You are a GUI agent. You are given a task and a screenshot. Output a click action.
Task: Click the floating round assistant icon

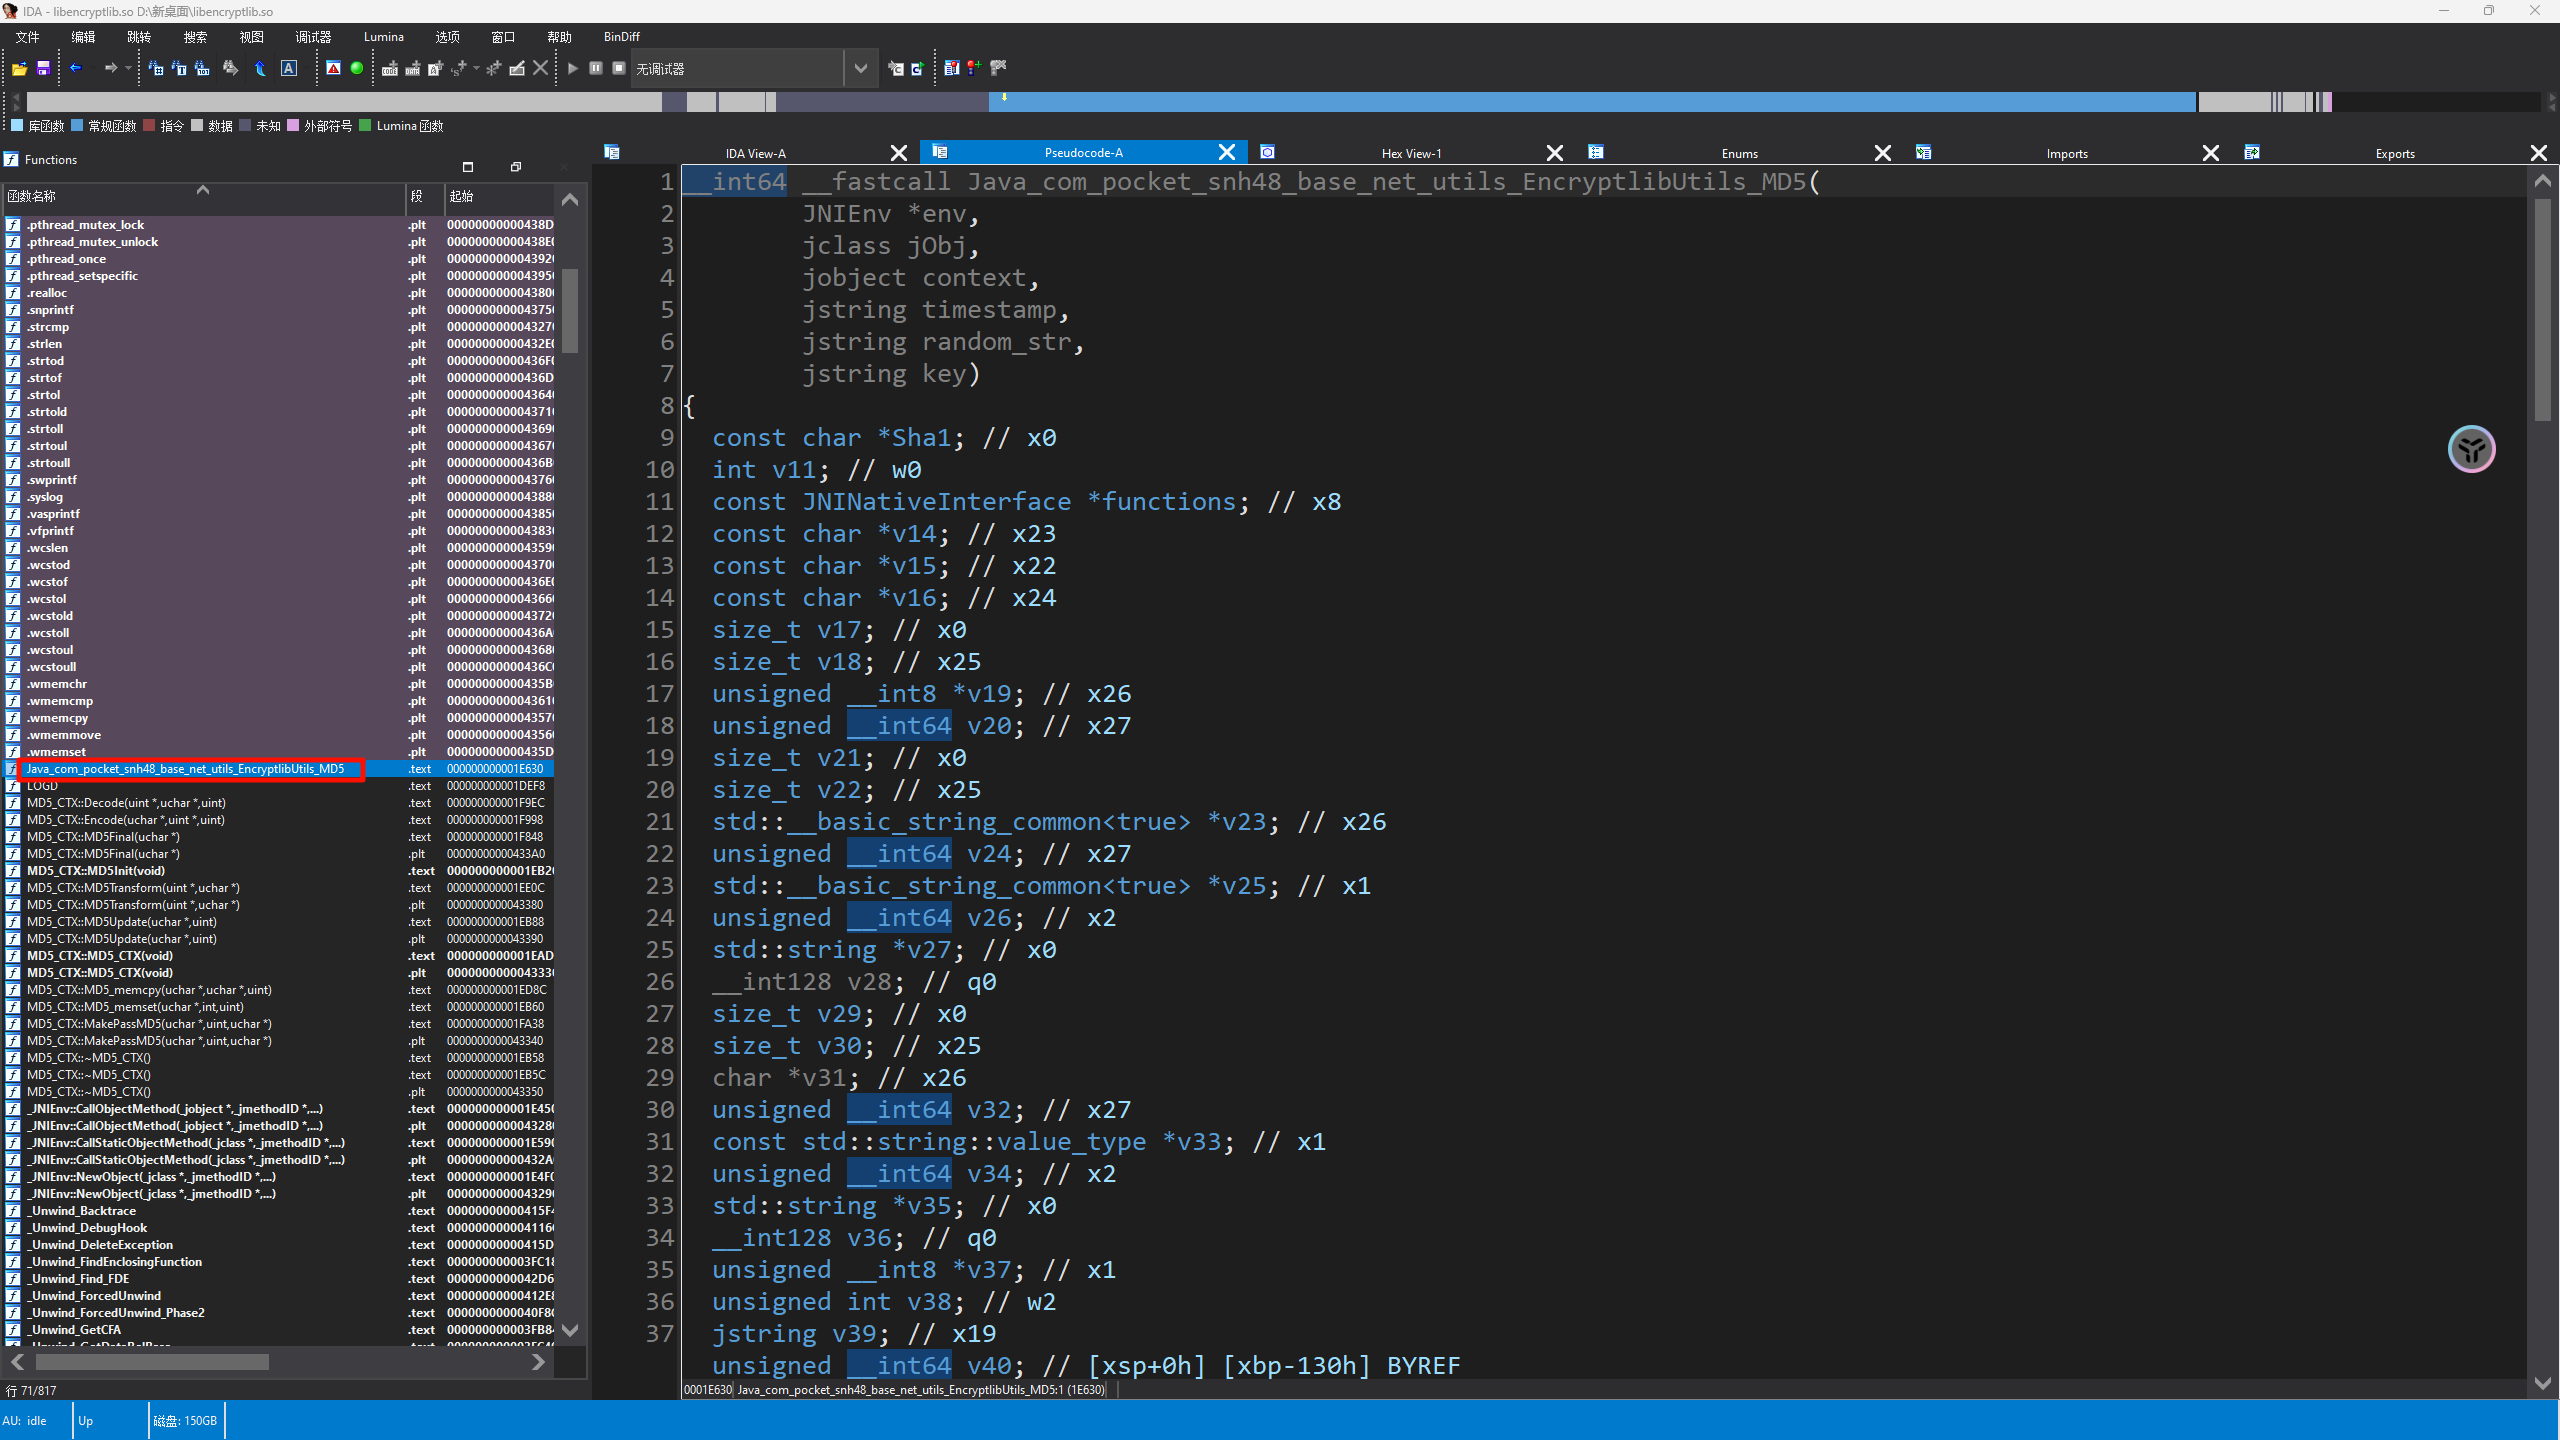pos(2471,449)
